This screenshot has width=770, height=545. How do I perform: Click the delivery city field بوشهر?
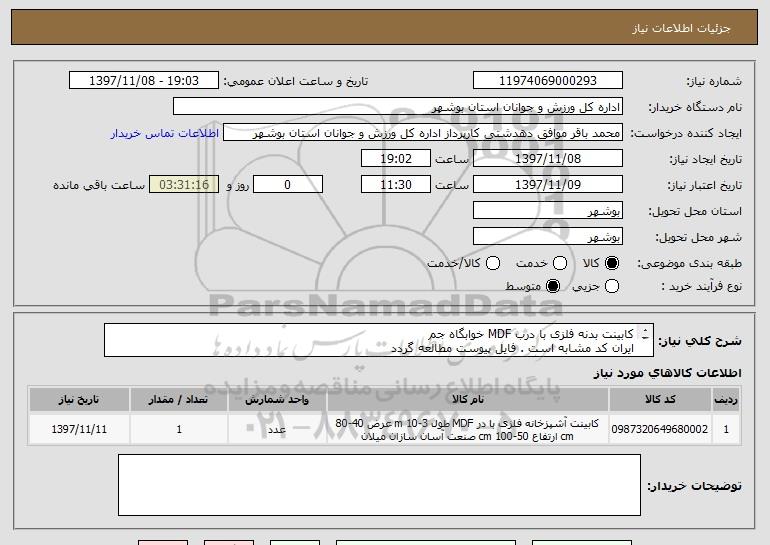pyautogui.click(x=548, y=237)
